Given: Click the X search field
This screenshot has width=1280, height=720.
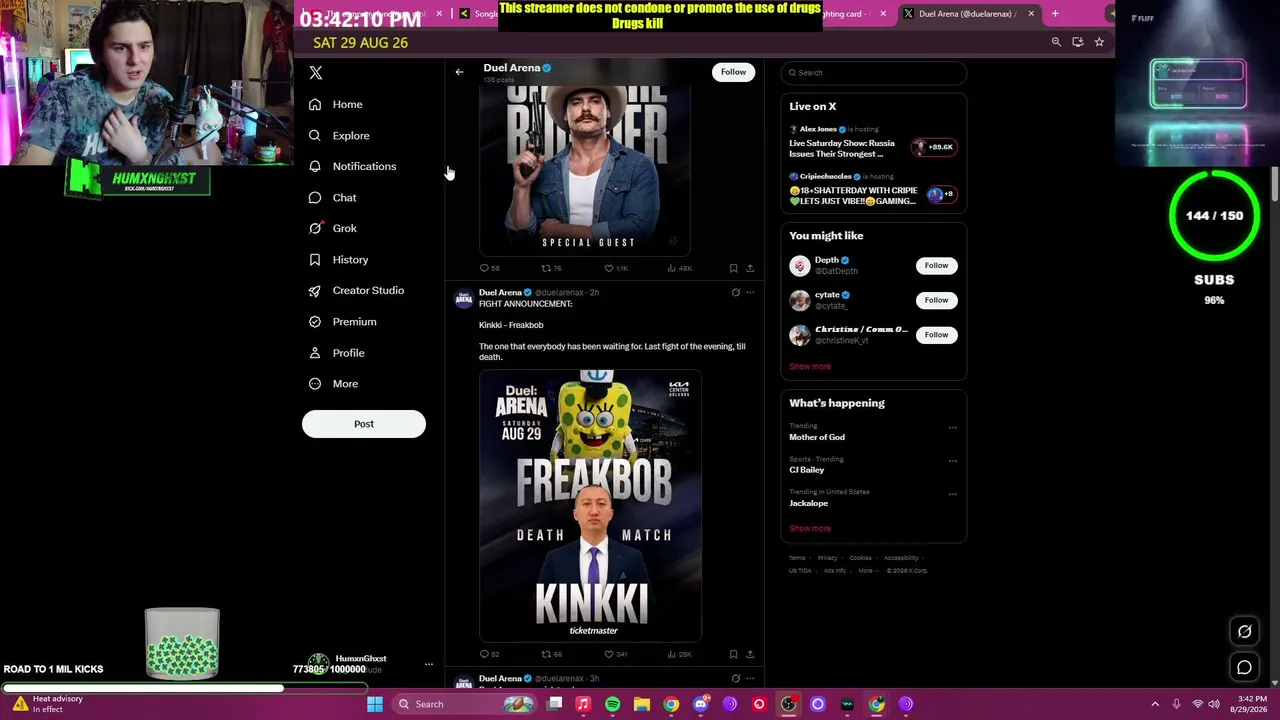Looking at the screenshot, I should coord(874,73).
